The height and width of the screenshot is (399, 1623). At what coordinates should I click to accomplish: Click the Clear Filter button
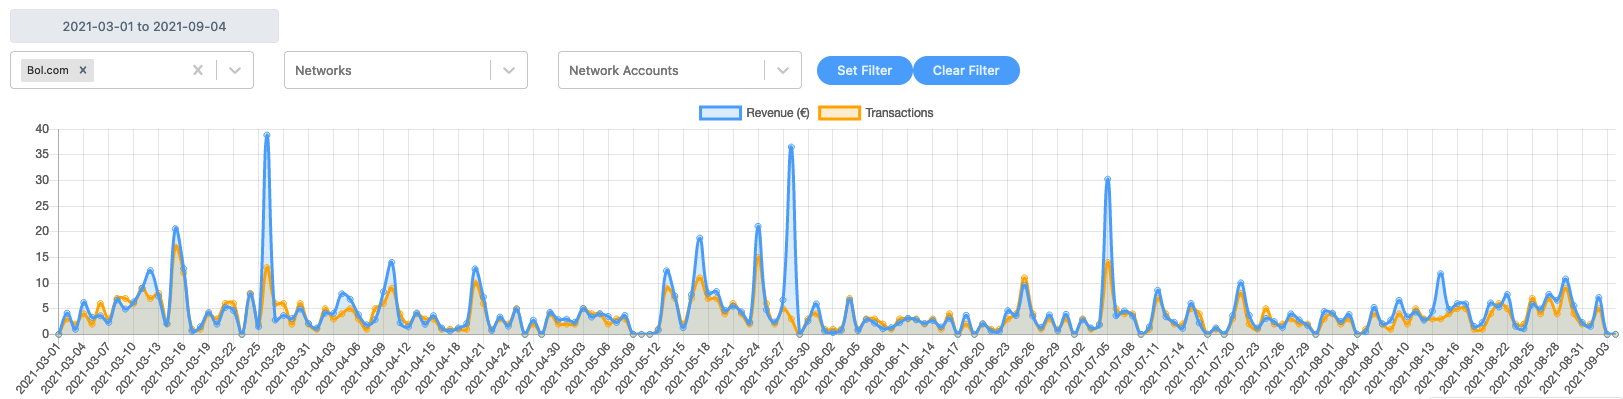966,70
